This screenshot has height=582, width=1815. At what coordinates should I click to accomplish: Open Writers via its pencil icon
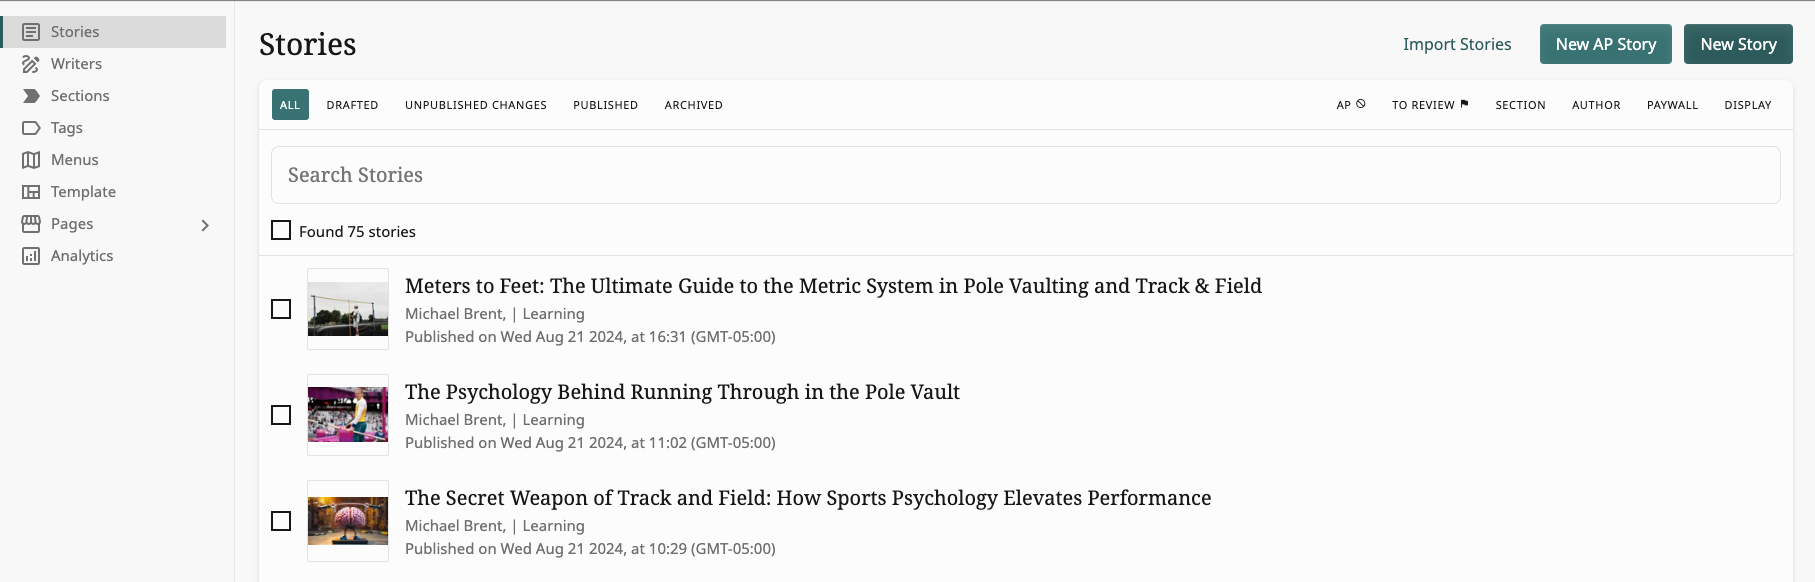tap(31, 64)
